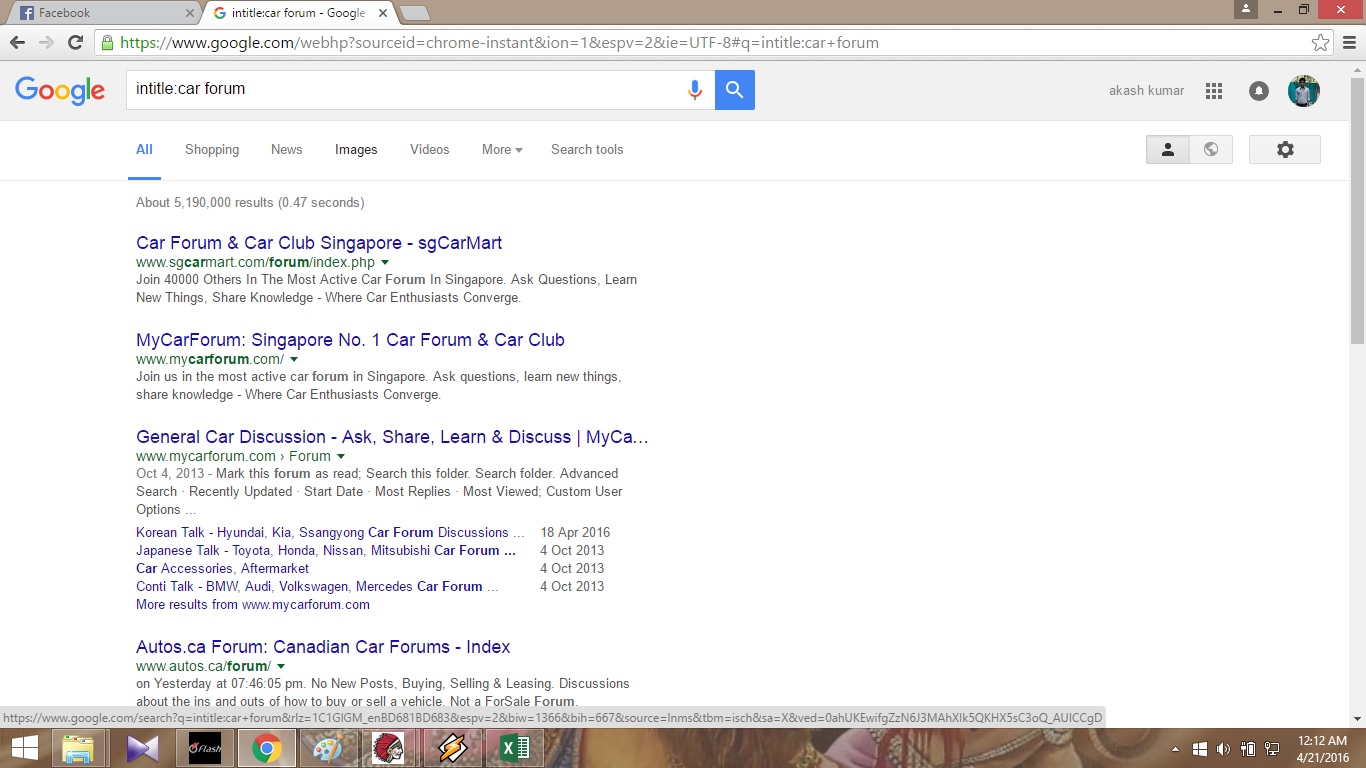Click the Google logo
The width and height of the screenshot is (1366, 768).
coord(60,90)
